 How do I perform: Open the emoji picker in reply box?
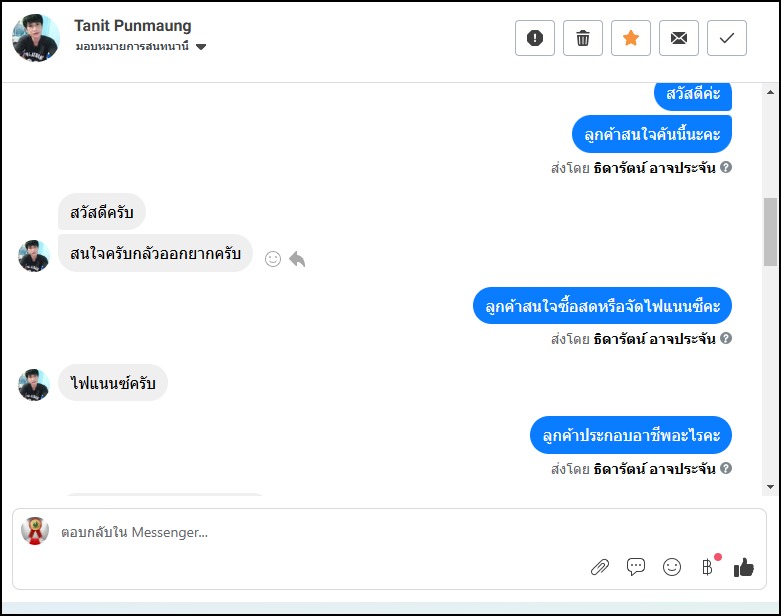click(672, 567)
